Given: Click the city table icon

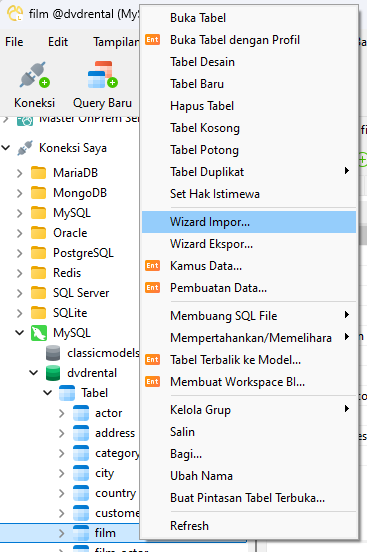Looking at the screenshot, I should tap(81, 473).
